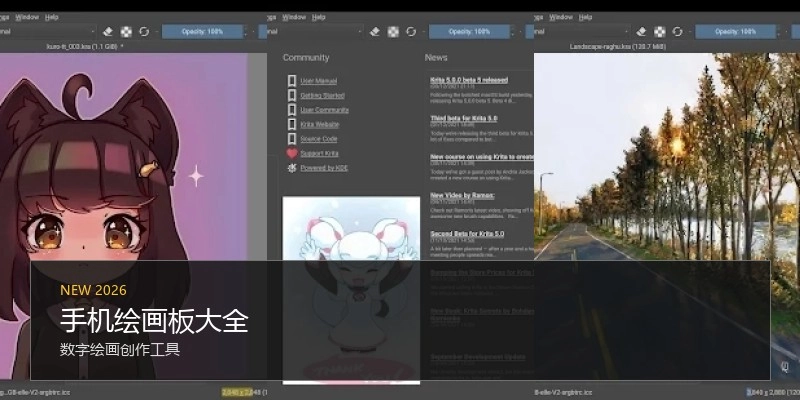
Task: Open the Support Krita link
Action: (319, 153)
